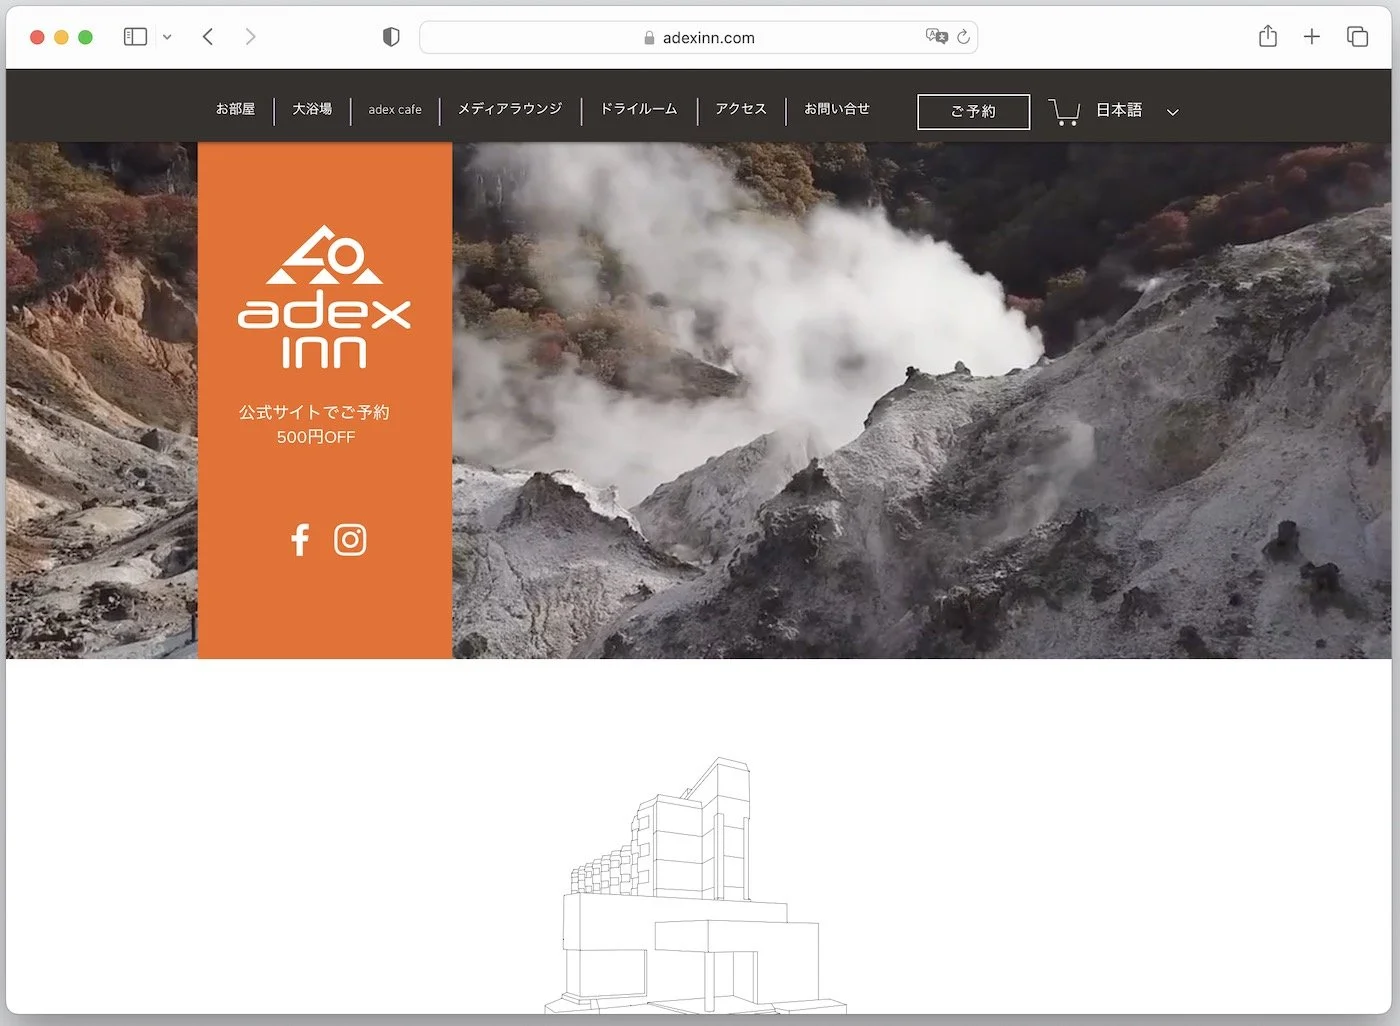The height and width of the screenshot is (1026, 1400).
Task: Open the shopping cart
Action: [1063, 112]
